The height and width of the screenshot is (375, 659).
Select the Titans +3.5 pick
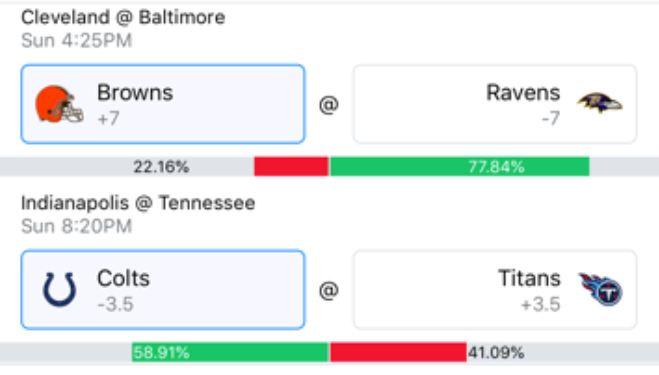[x=495, y=290]
